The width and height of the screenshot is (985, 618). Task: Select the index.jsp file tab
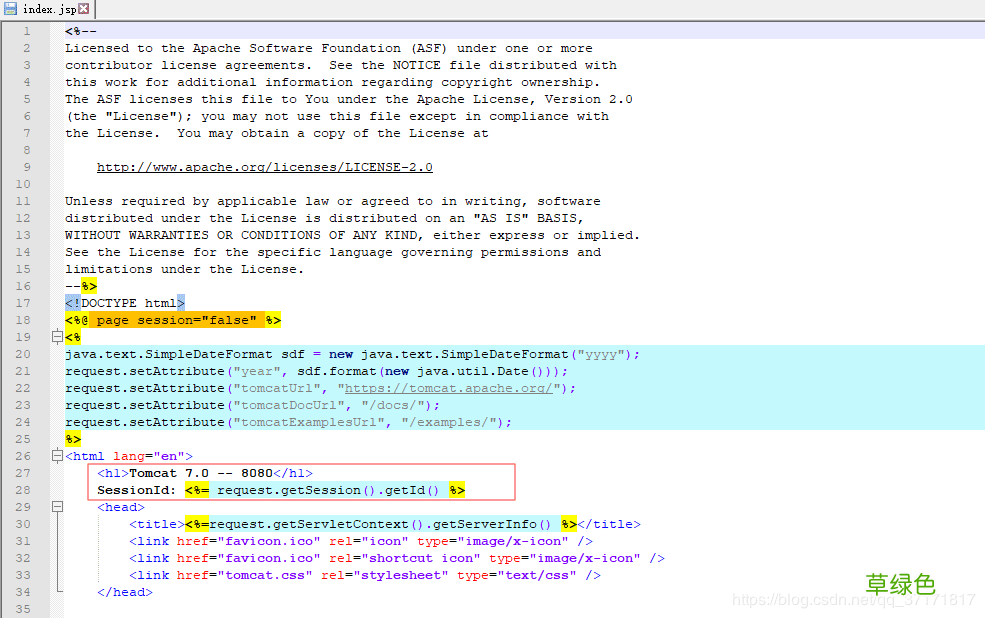(48, 9)
